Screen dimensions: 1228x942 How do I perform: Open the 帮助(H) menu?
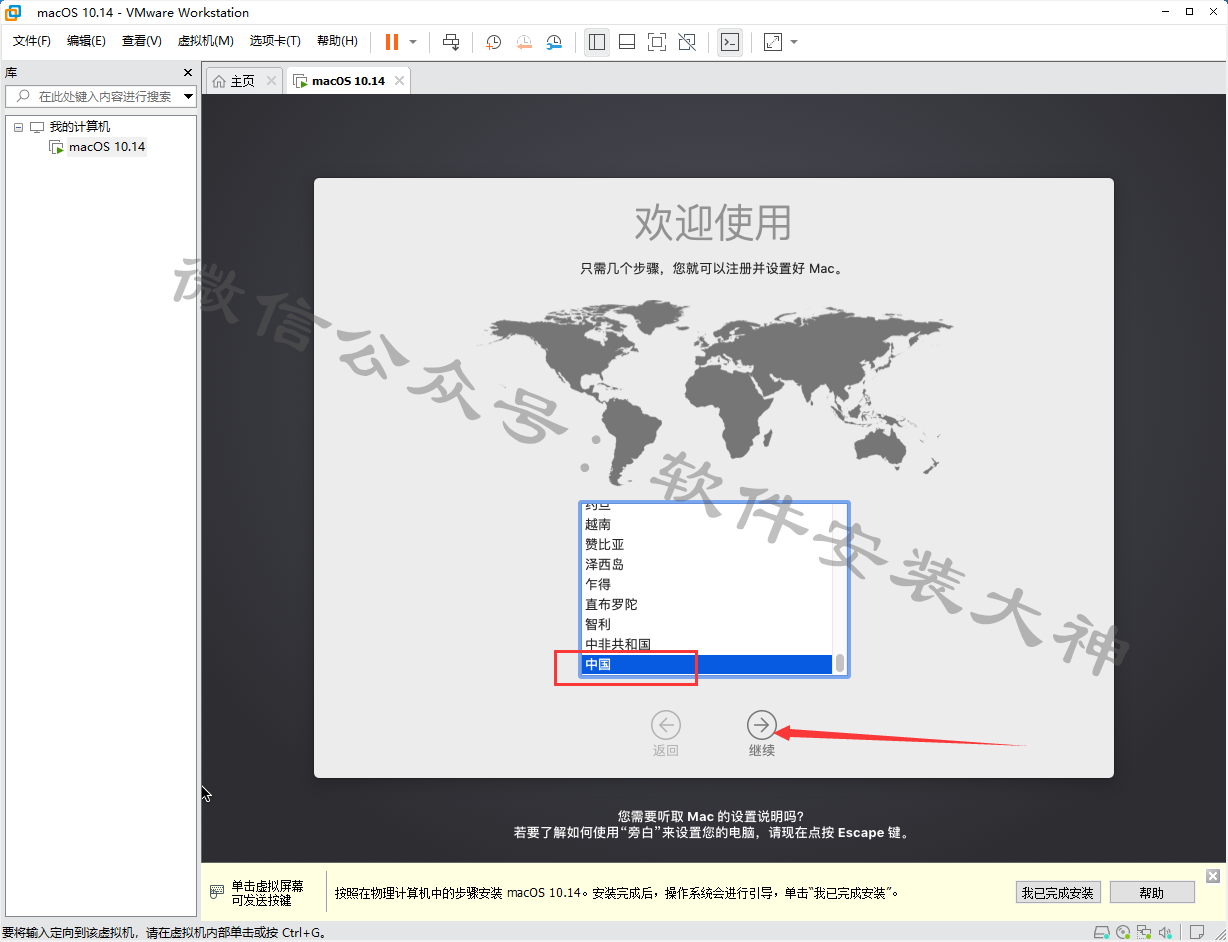pyautogui.click(x=337, y=41)
